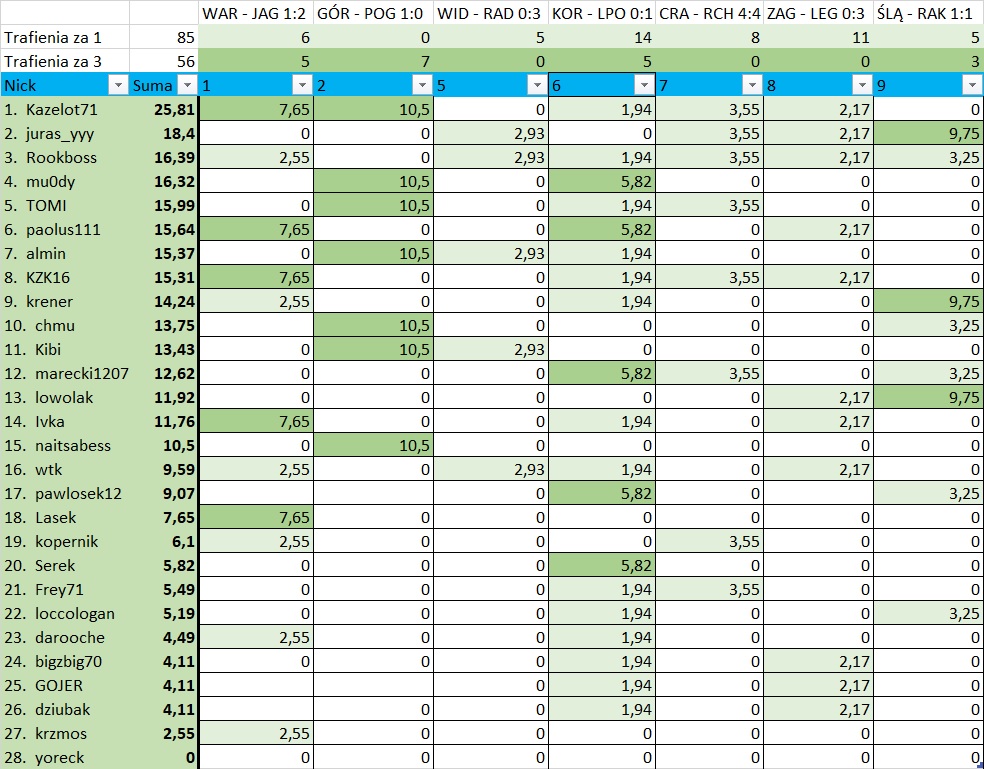Viewport: 984px width, 769px height.
Task: Expand the filter dropdown for column 8
Action: pos(860,86)
